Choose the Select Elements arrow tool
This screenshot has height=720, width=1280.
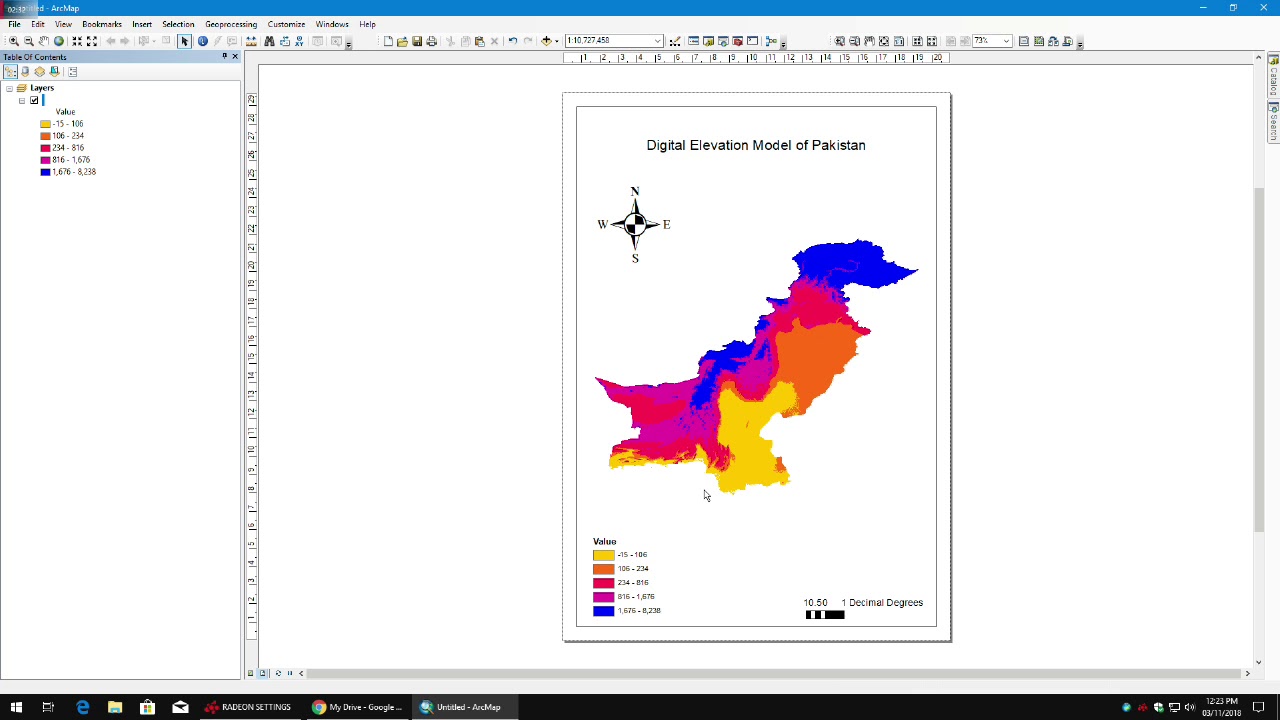tap(184, 41)
